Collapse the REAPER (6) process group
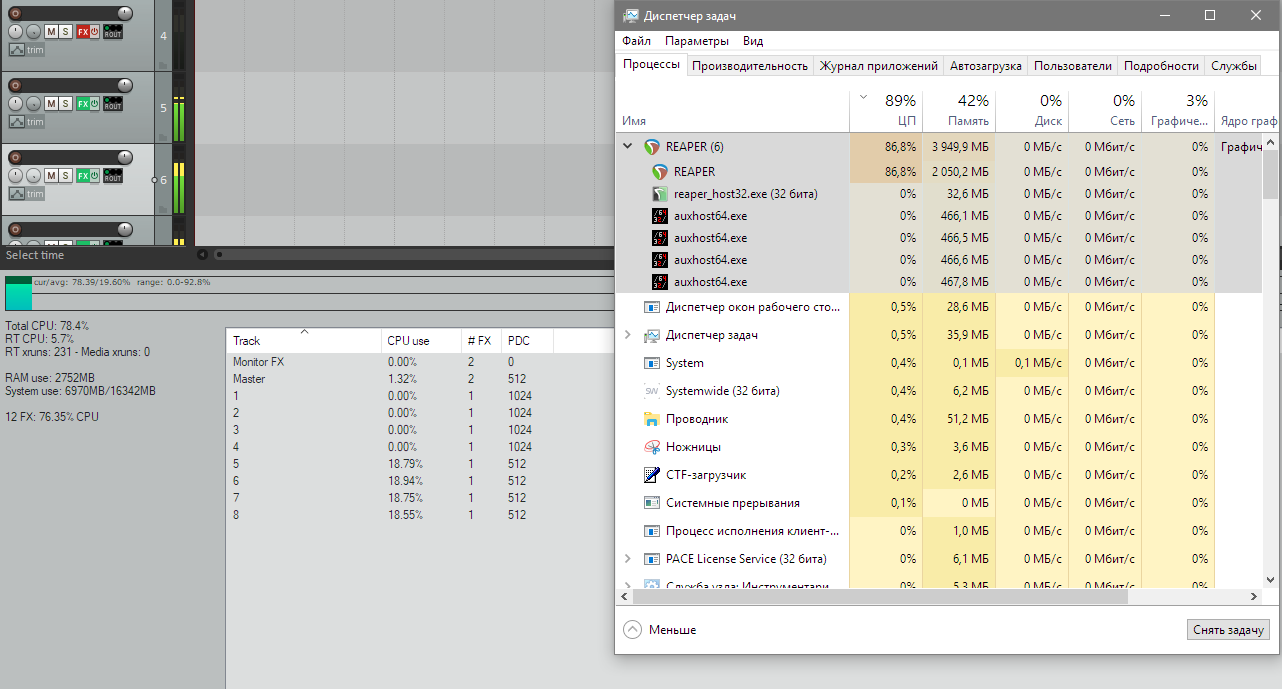 click(628, 147)
